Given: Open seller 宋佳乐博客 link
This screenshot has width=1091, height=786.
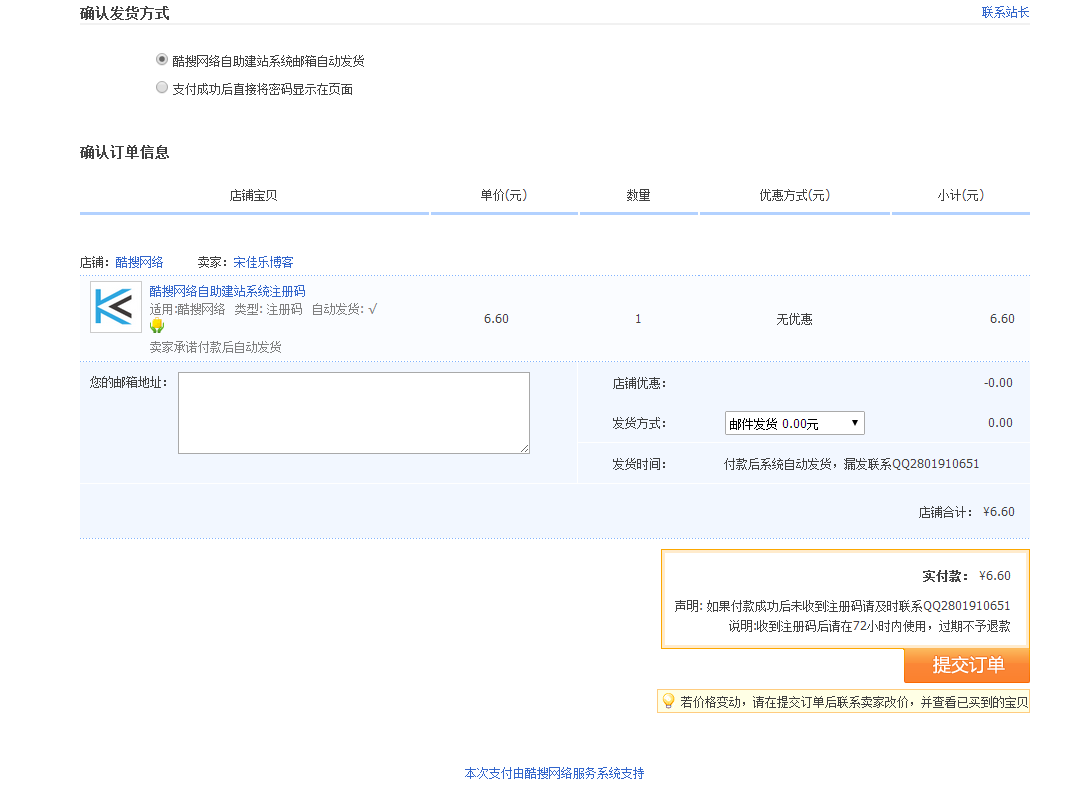Looking at the screenshot, I should [x=263, y=262].
